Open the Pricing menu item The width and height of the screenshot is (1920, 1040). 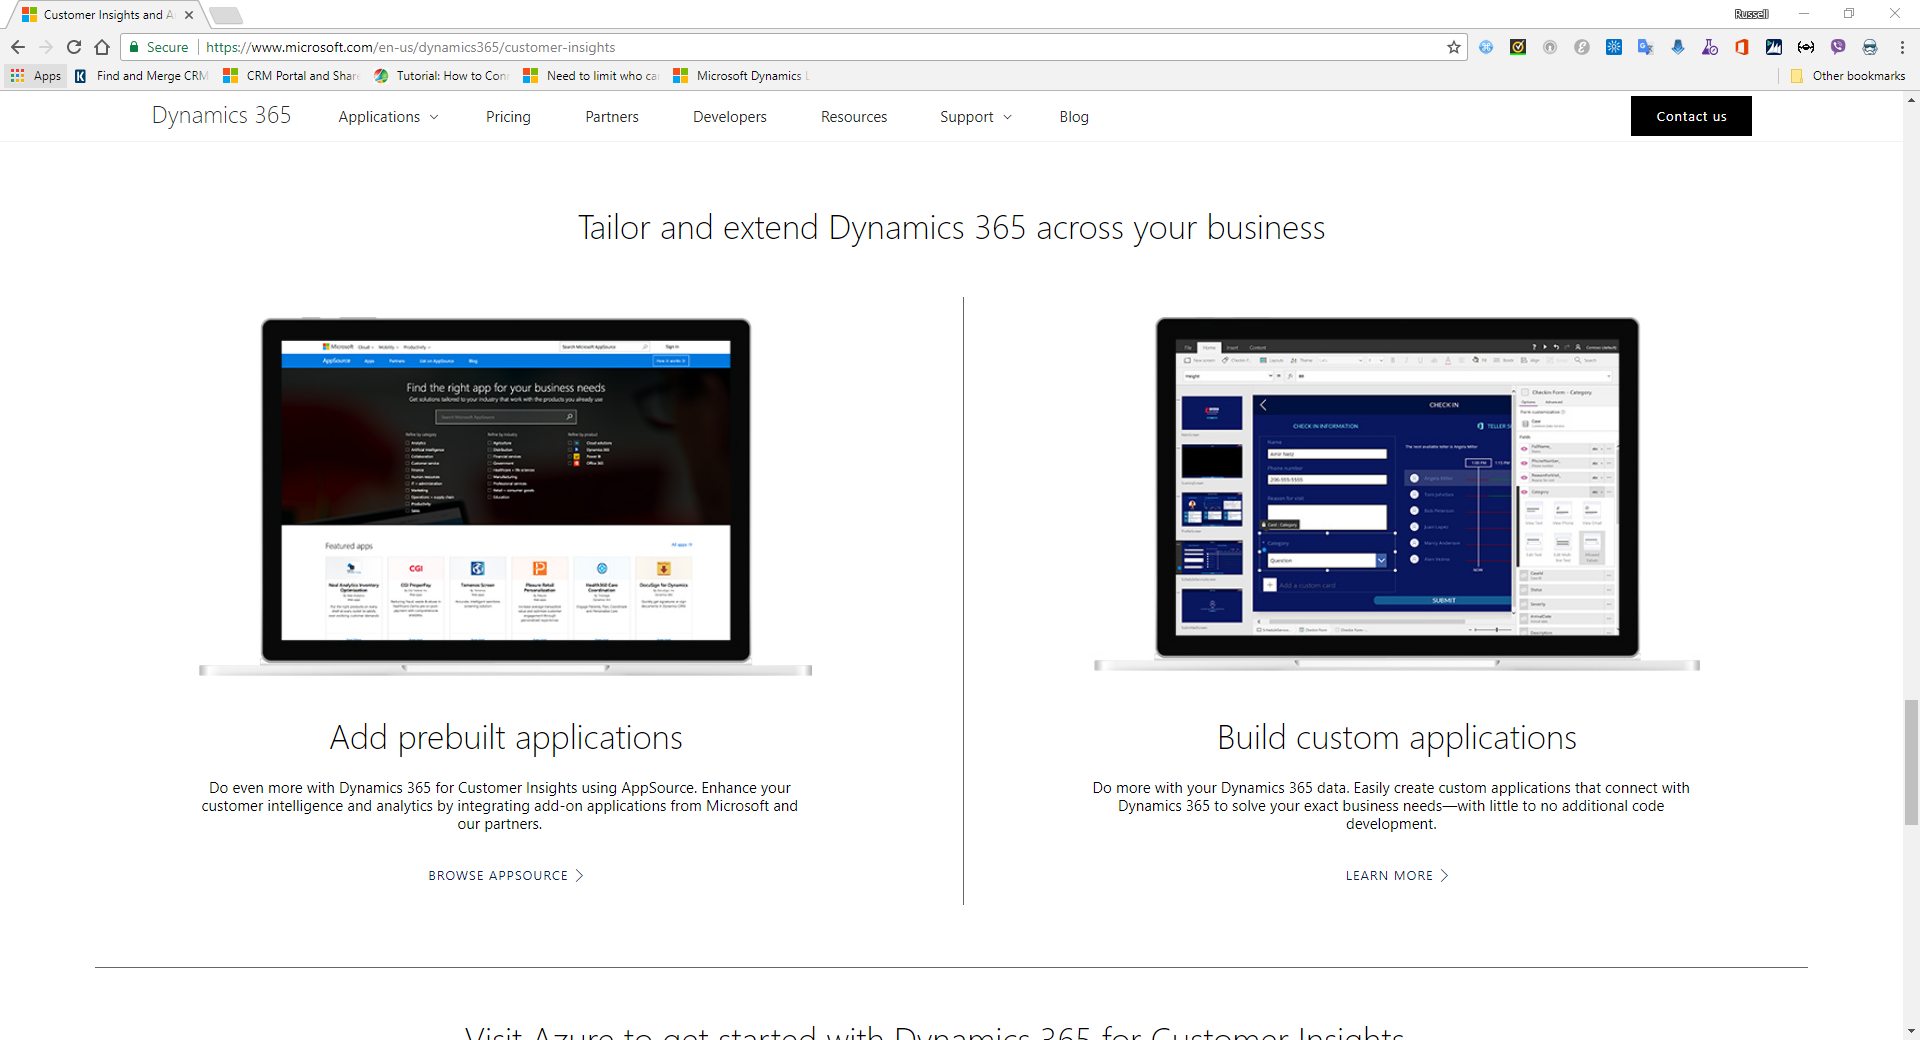pyautogui.click(x=508, y=117)
